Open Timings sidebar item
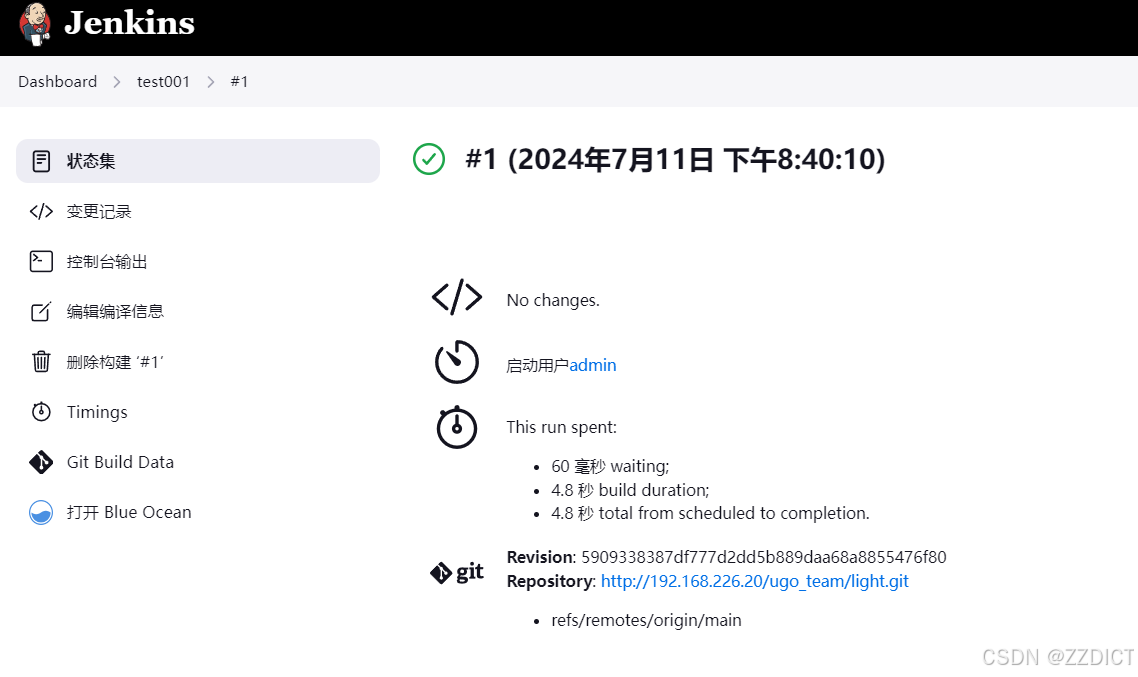The height and width of the screenshot is (677, 1138). 197,411
